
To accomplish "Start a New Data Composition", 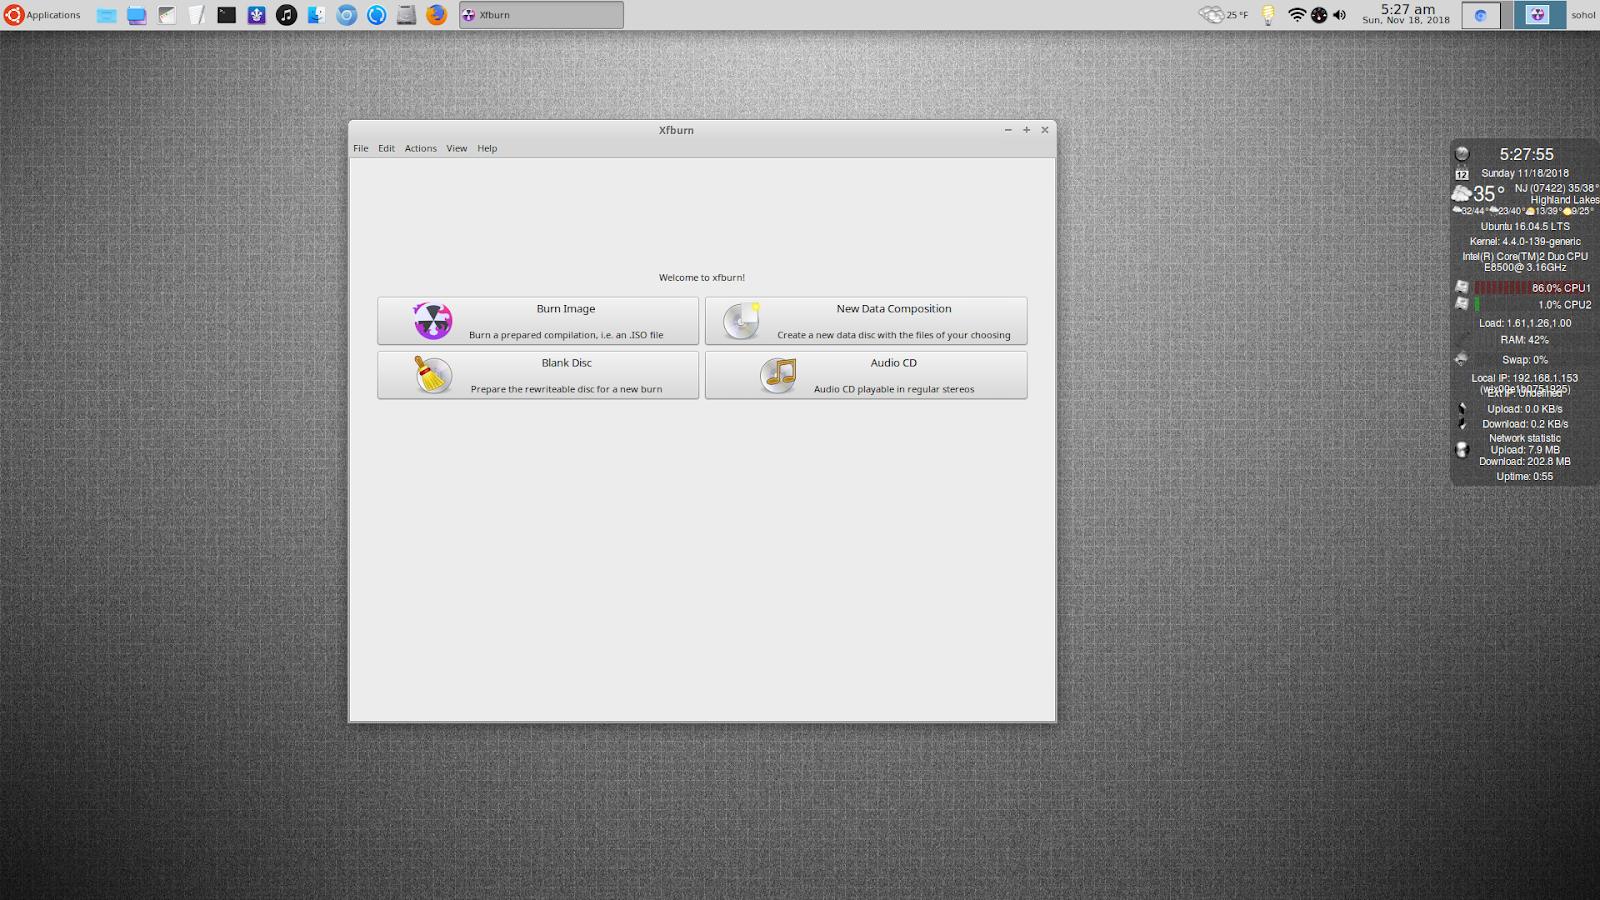I will pyautogui.click(x=866, y=321).
